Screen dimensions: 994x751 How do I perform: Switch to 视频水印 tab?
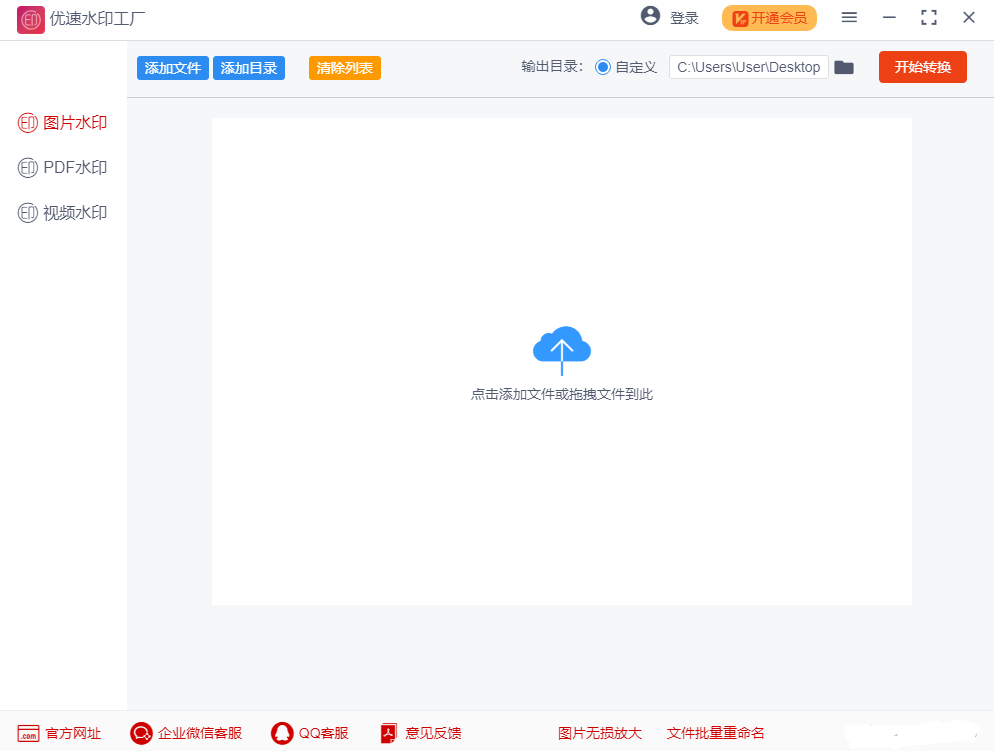[x=63, y=213]
